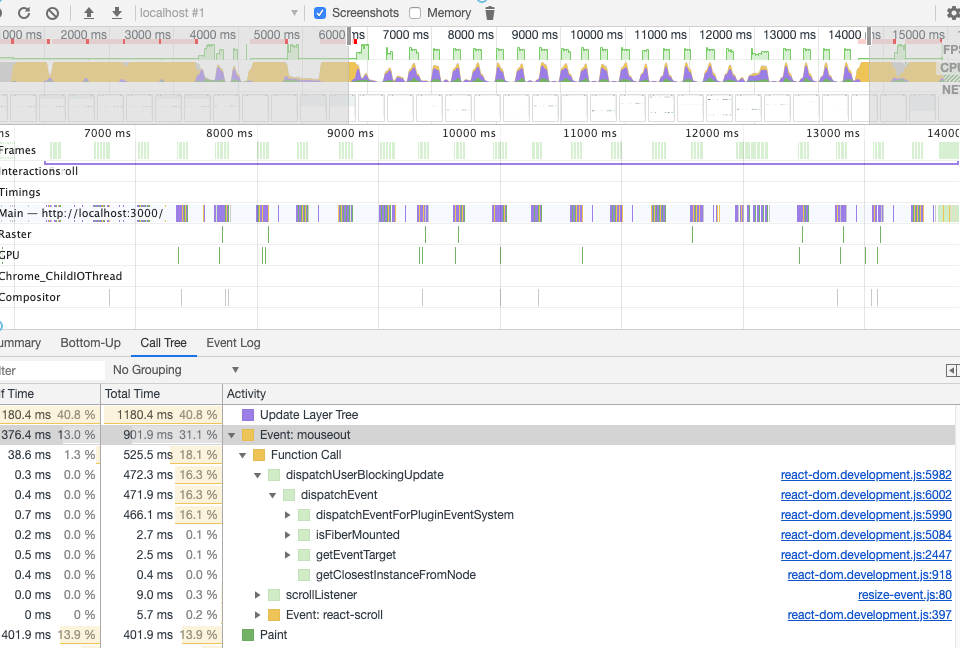The height and width of the screenshot is (658, 970).
Task: Enable the Memory checkbox
Action: (415, 13)
